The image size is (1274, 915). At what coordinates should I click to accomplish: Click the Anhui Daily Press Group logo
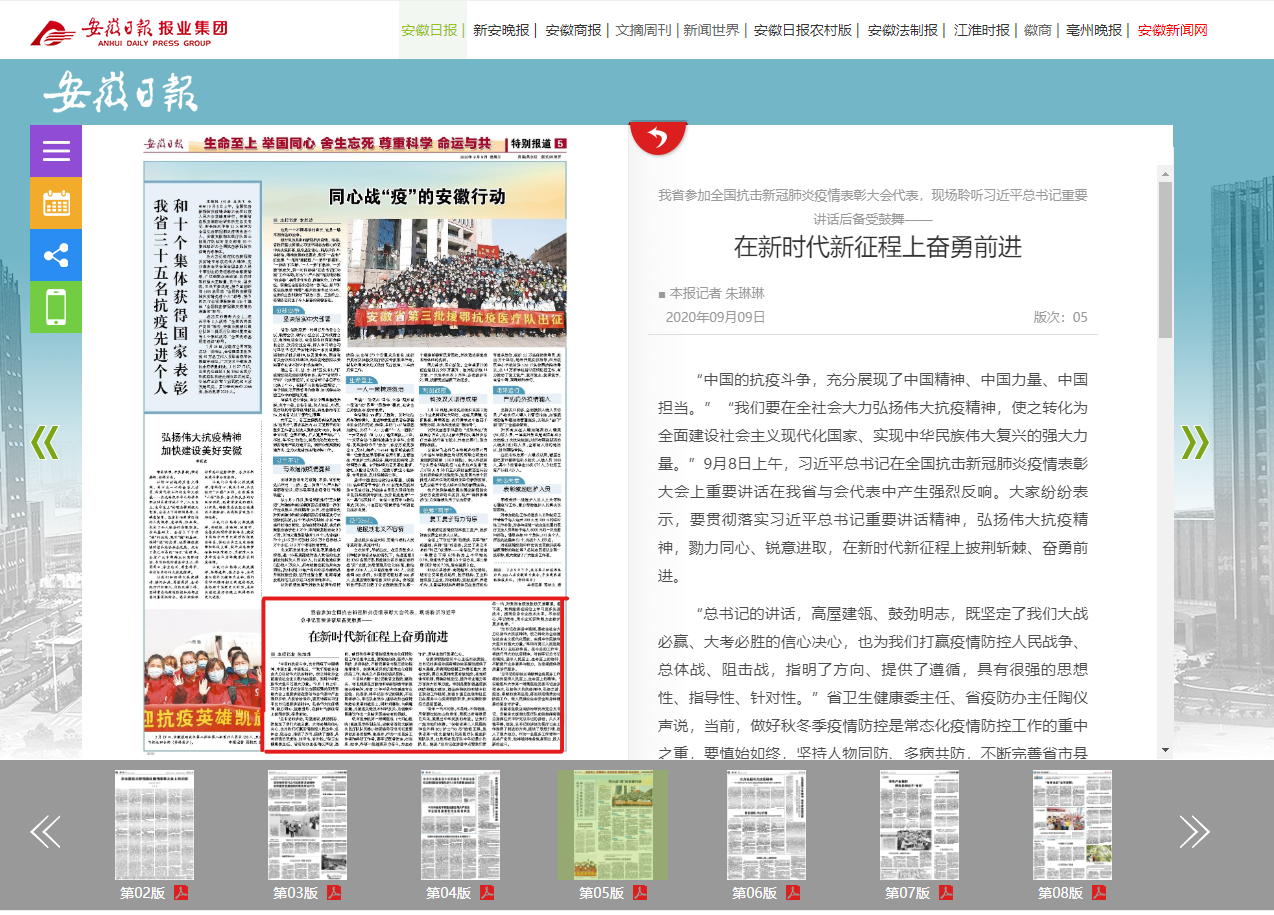(x=128, y=31)
